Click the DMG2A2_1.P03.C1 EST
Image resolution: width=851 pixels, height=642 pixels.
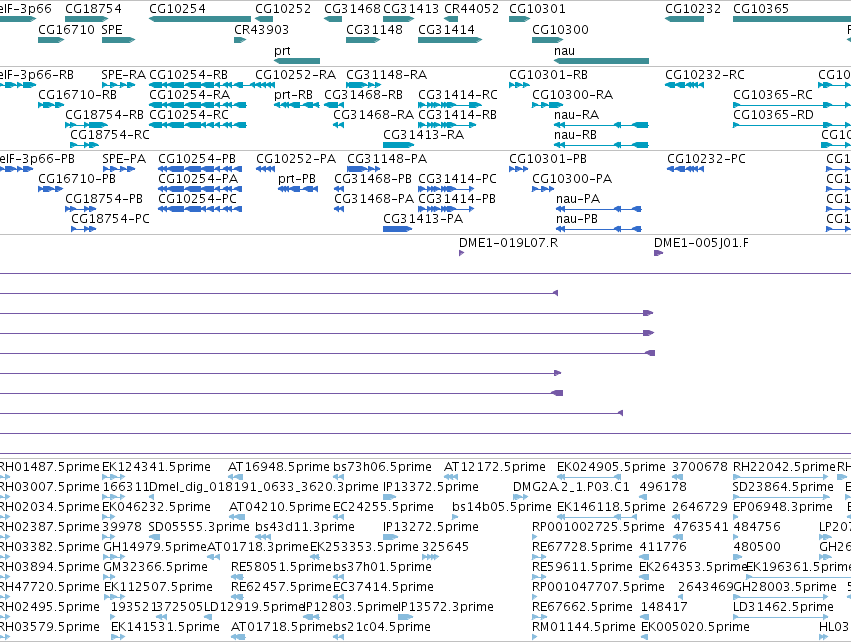click(520, 497)
